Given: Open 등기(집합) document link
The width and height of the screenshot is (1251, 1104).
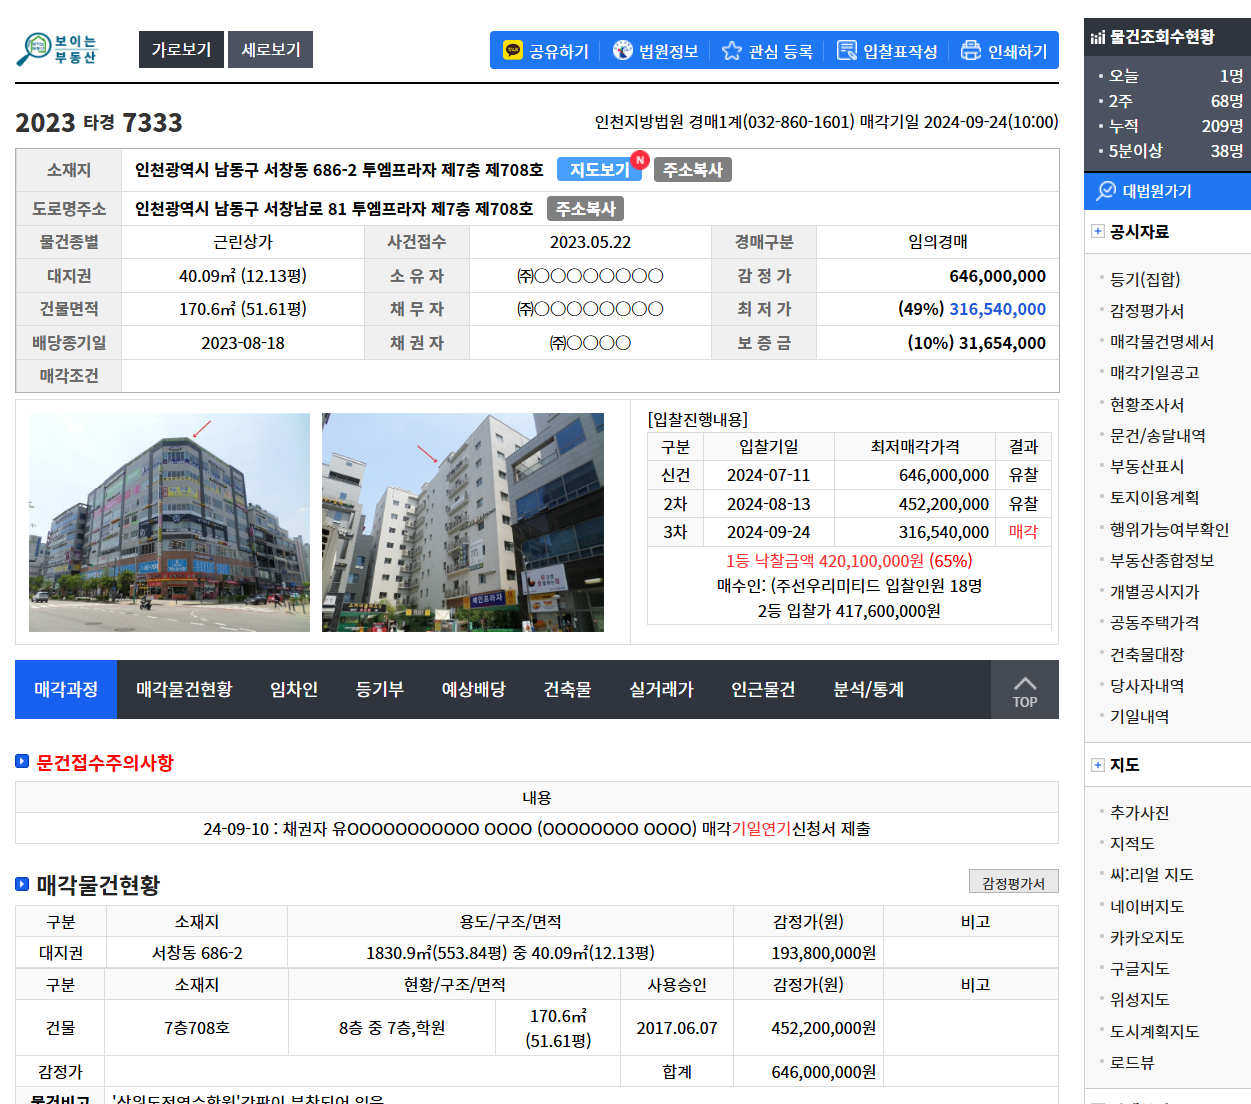Looking at the screenshot, I should (x=1145, y=279).
